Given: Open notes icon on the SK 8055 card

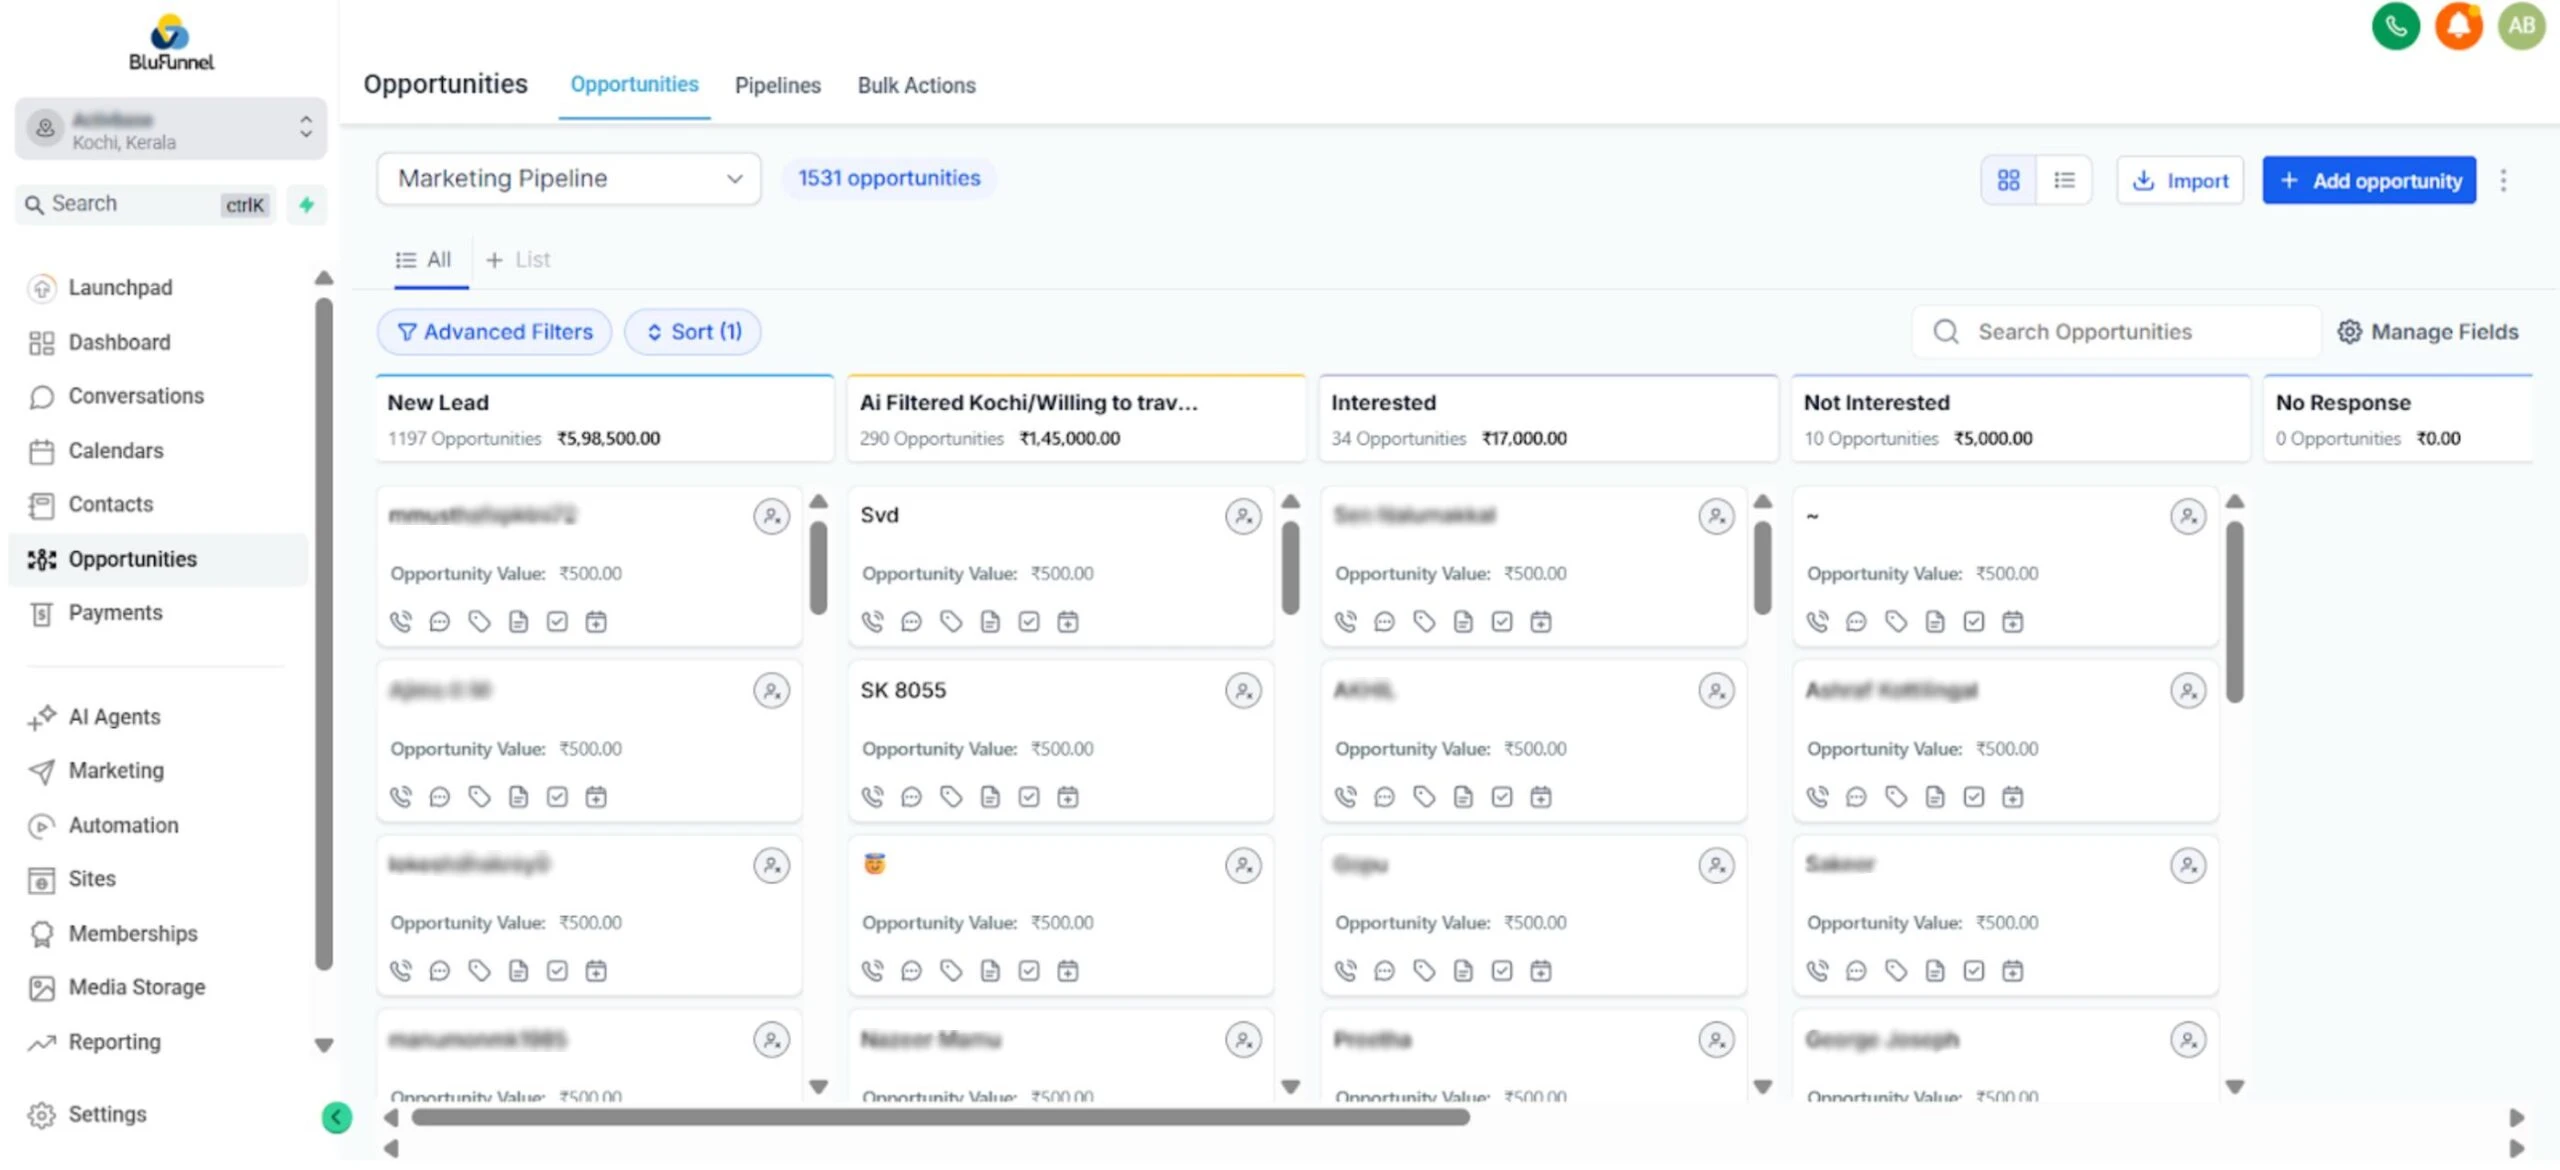Looking at the screenshot, I should pos(990,796).
